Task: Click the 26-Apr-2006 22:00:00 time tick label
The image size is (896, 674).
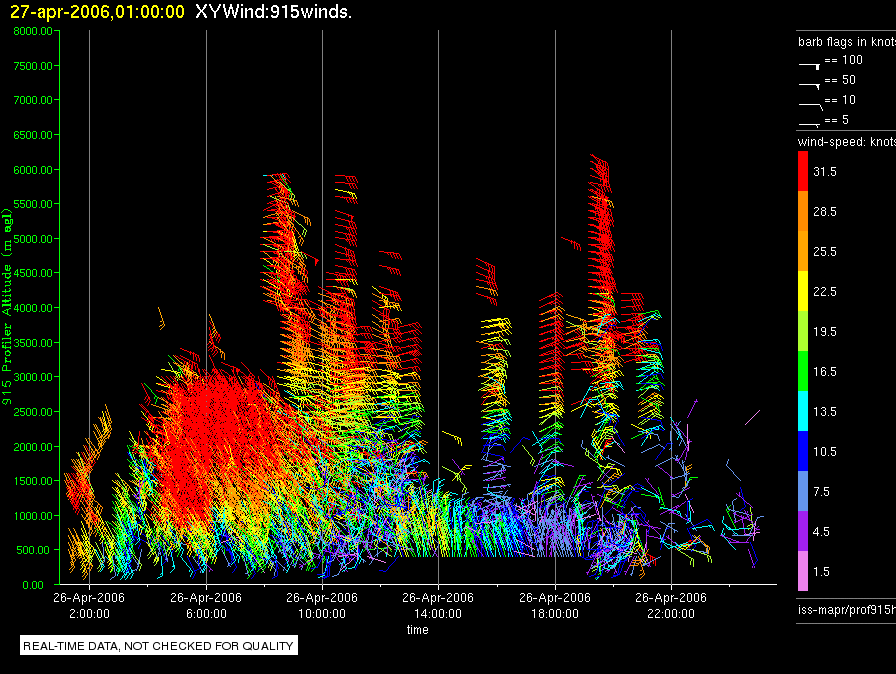Action: 671,605
